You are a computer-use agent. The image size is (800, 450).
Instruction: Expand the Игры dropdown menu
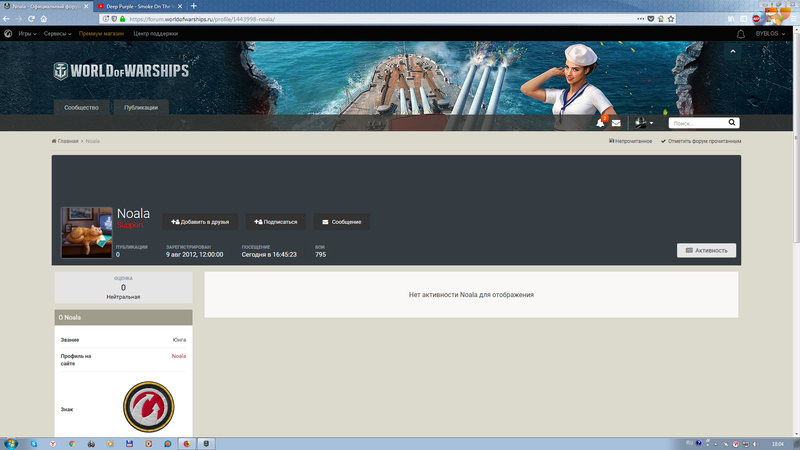pos(27,33)
